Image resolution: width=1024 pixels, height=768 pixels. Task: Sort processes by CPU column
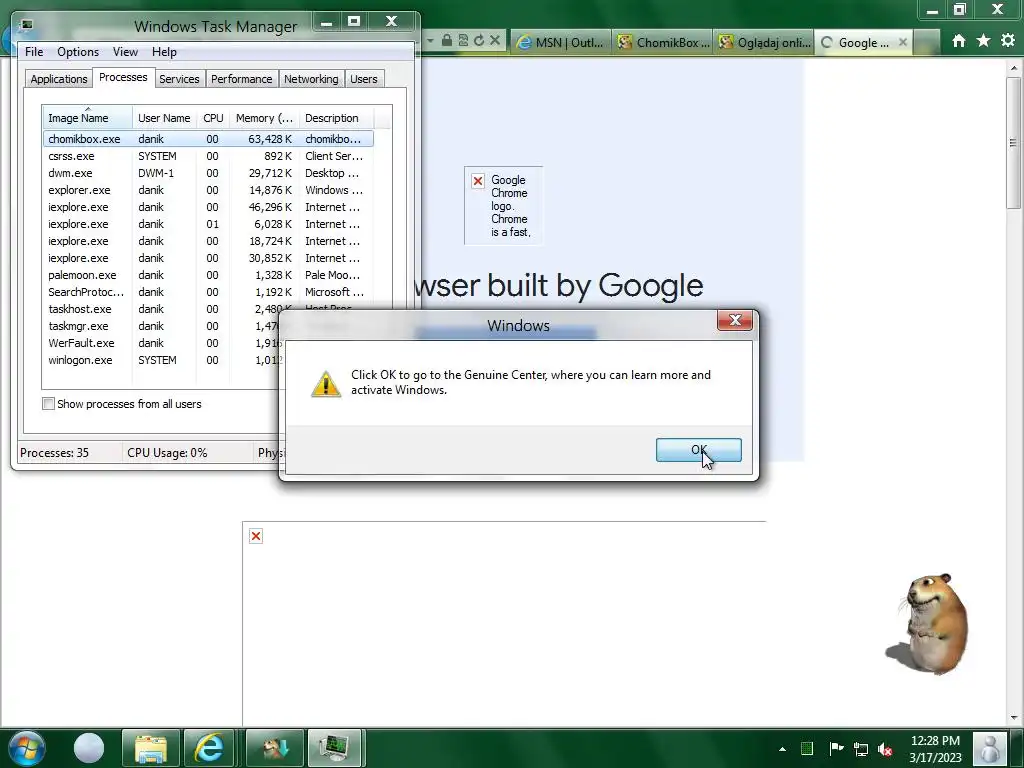[x=213, y=118]
